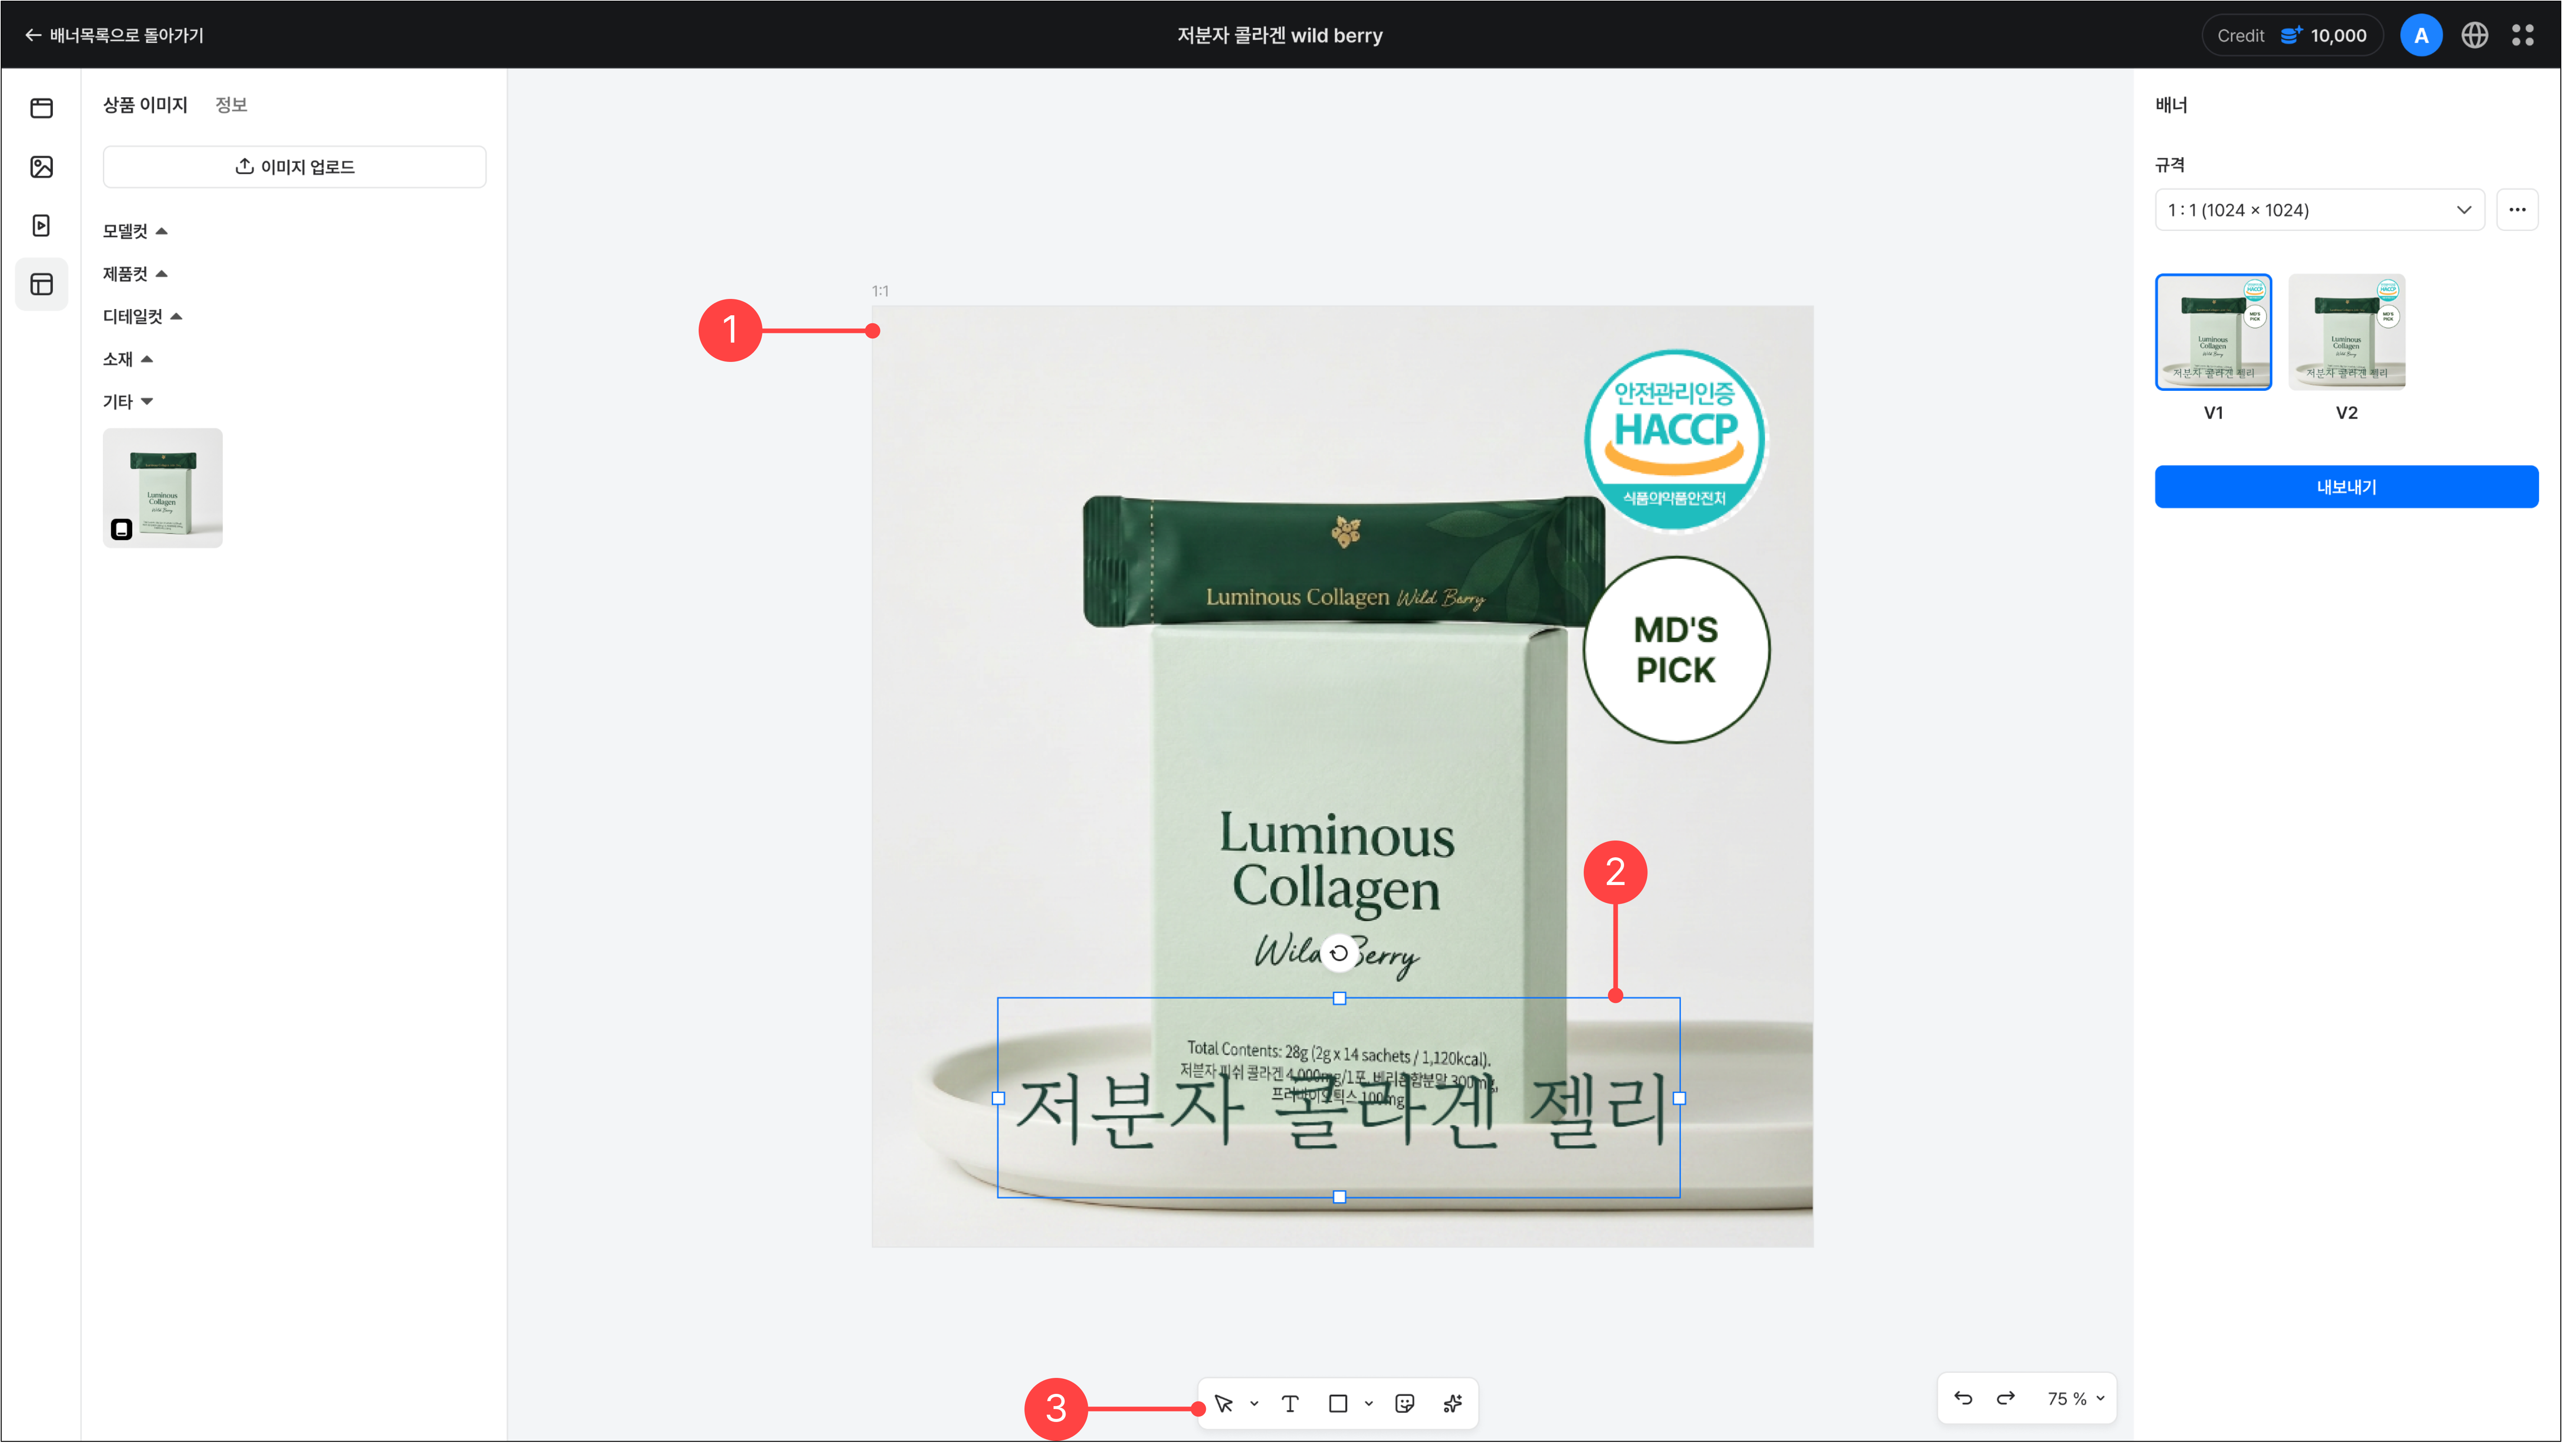This screenshot has height=1456, width=2562.
Task: Go back to the banner list
Action: [114, 35]
